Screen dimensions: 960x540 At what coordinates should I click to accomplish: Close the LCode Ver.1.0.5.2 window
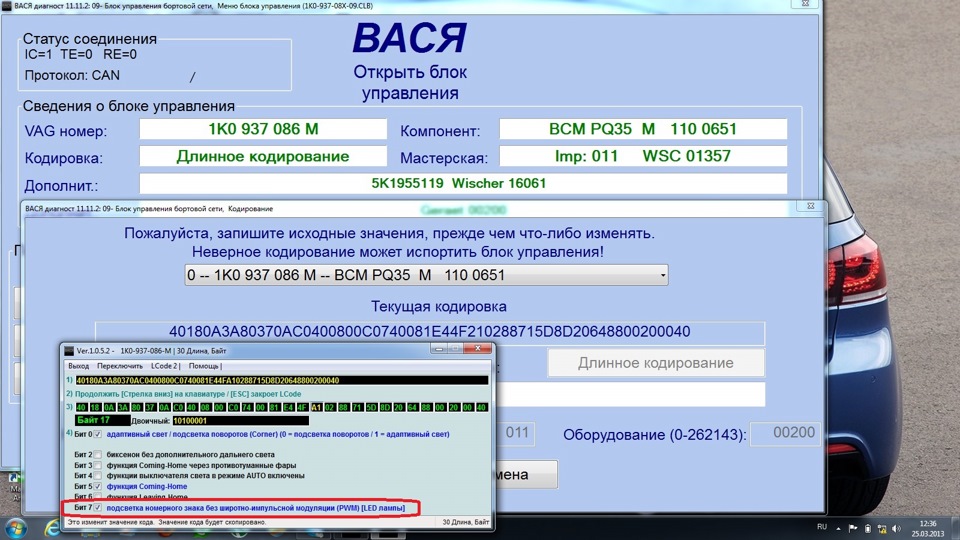[478, 348]
